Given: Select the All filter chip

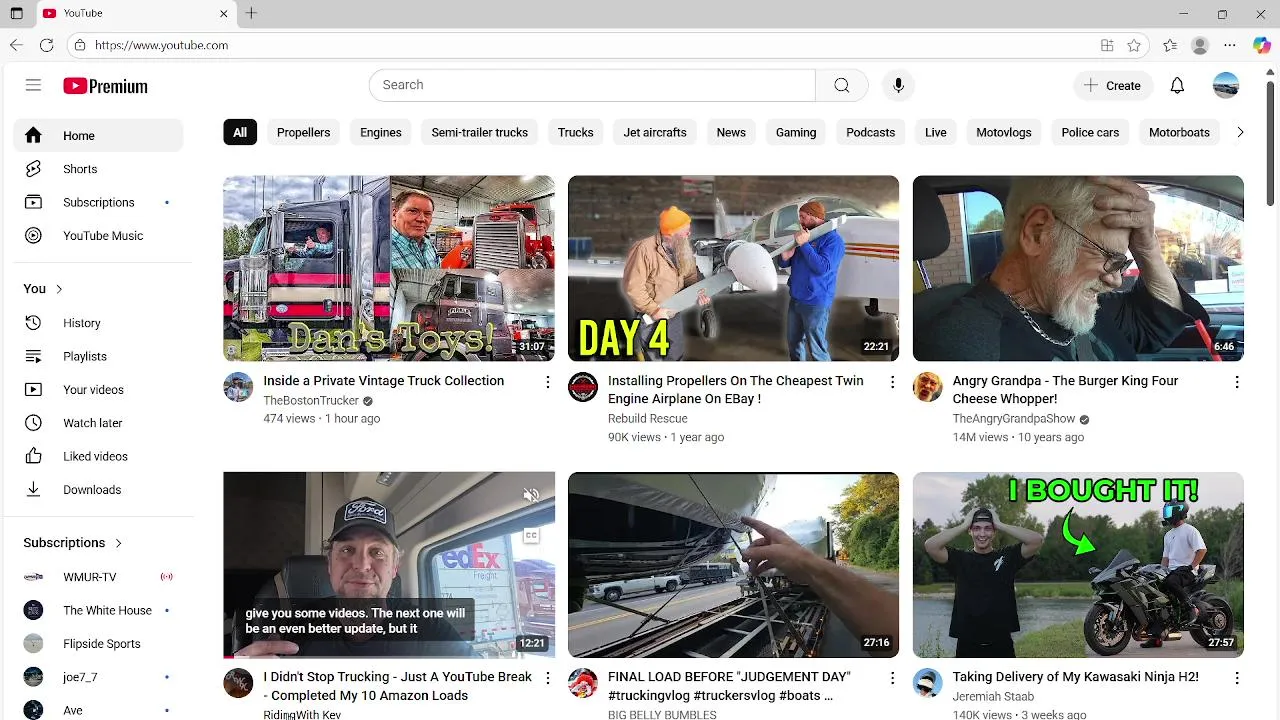Looking at the screenshot, I should click(x=240, y=132).
